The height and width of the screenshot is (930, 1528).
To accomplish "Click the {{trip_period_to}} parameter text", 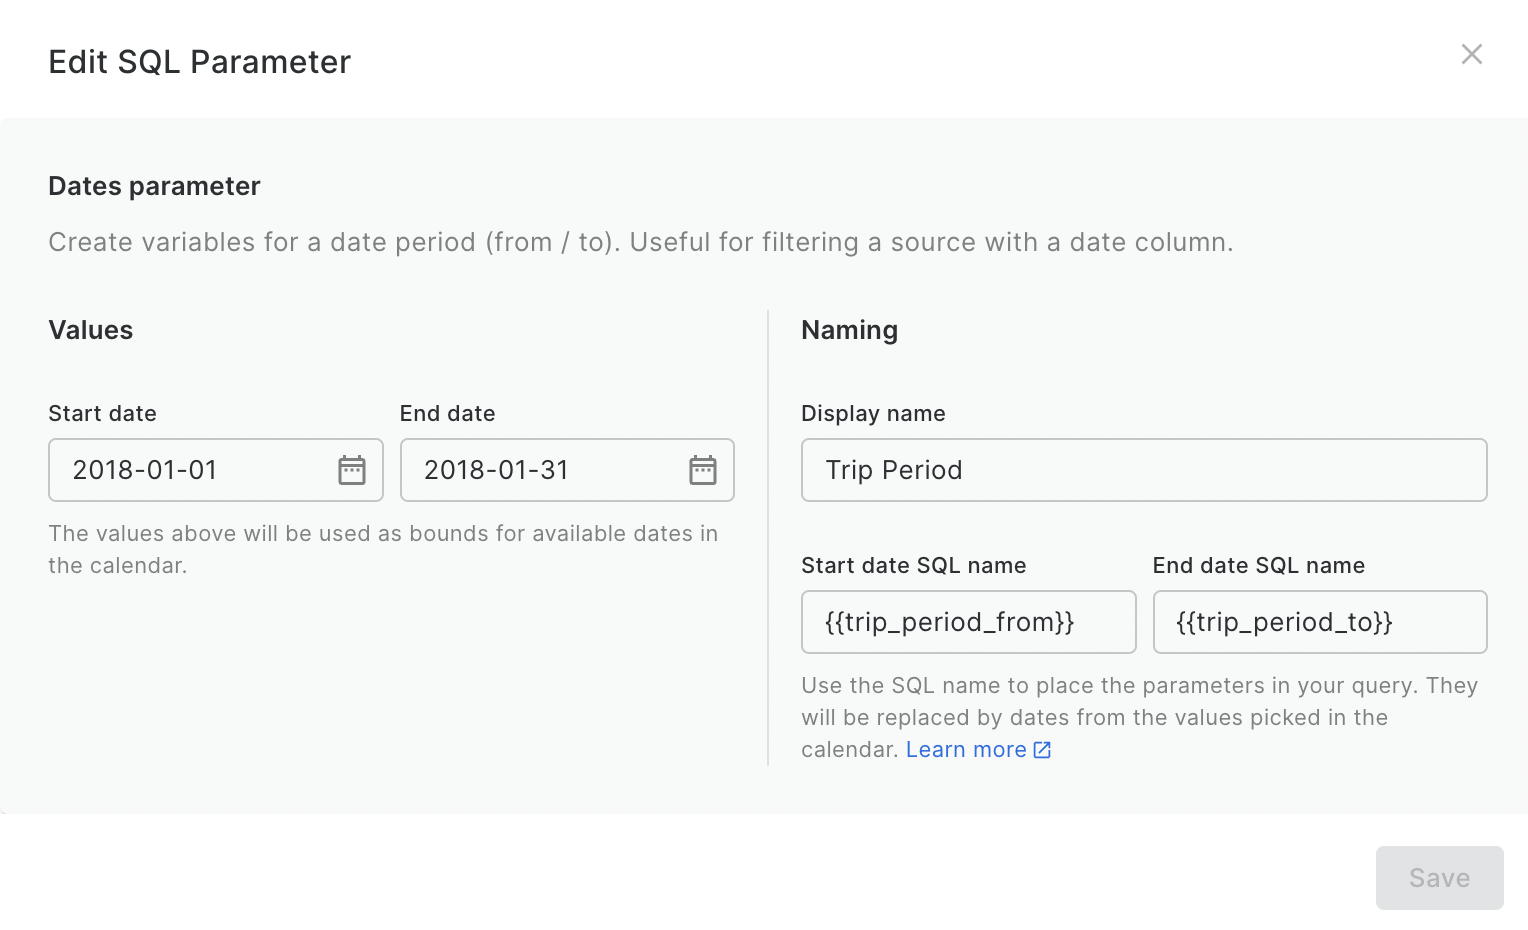I will 1286,622.
